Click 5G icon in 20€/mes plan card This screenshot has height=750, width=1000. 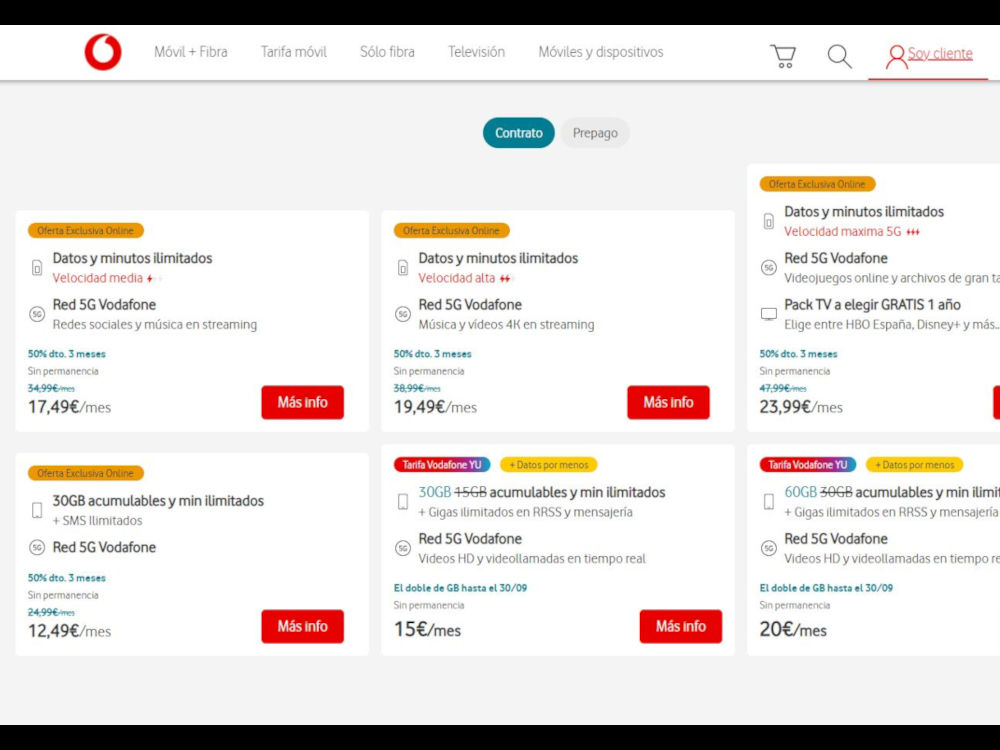(x=768, y=548)
